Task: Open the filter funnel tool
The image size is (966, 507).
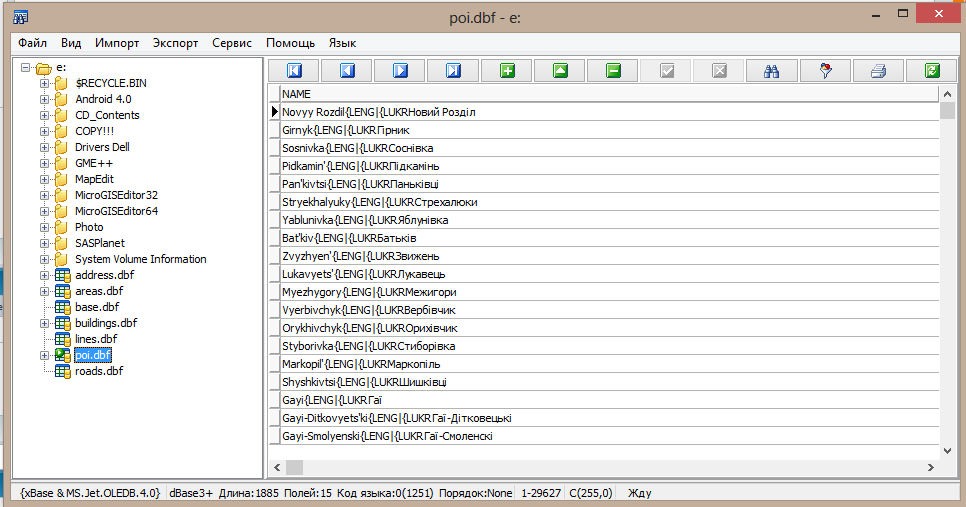Action: [x=825, y=70]
